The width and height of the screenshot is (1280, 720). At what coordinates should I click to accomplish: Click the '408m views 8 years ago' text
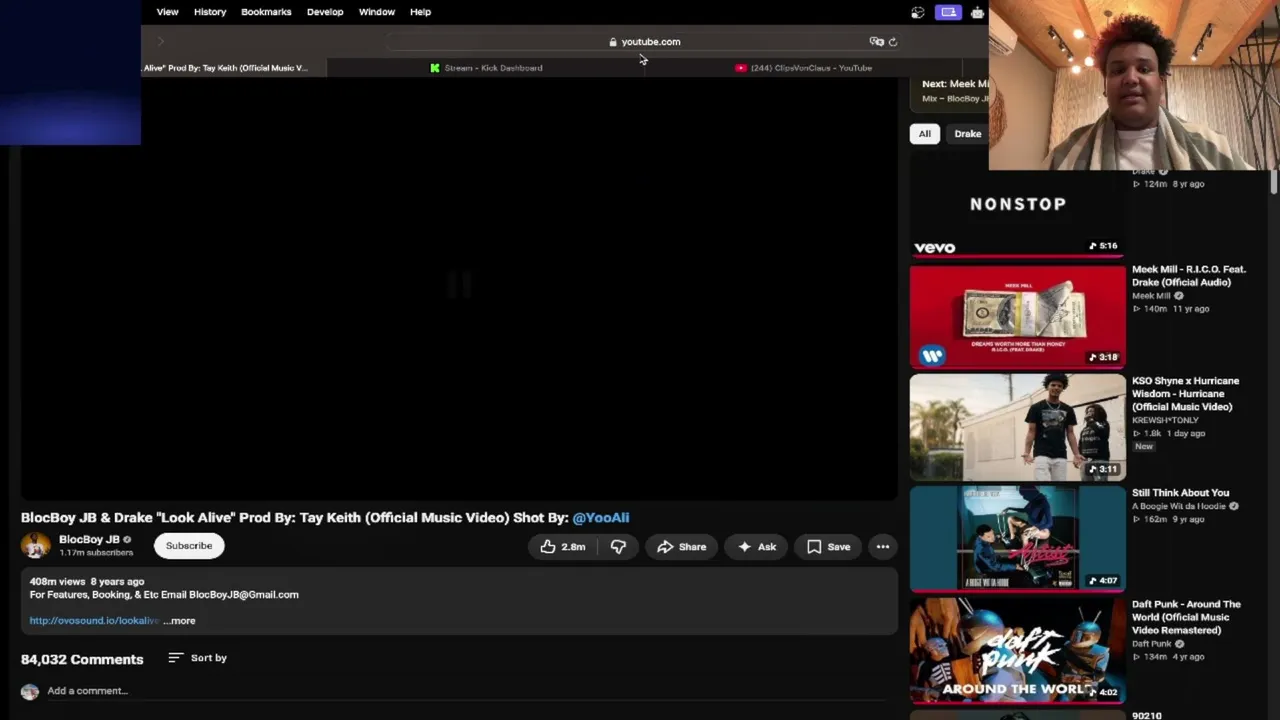(87, 582)
